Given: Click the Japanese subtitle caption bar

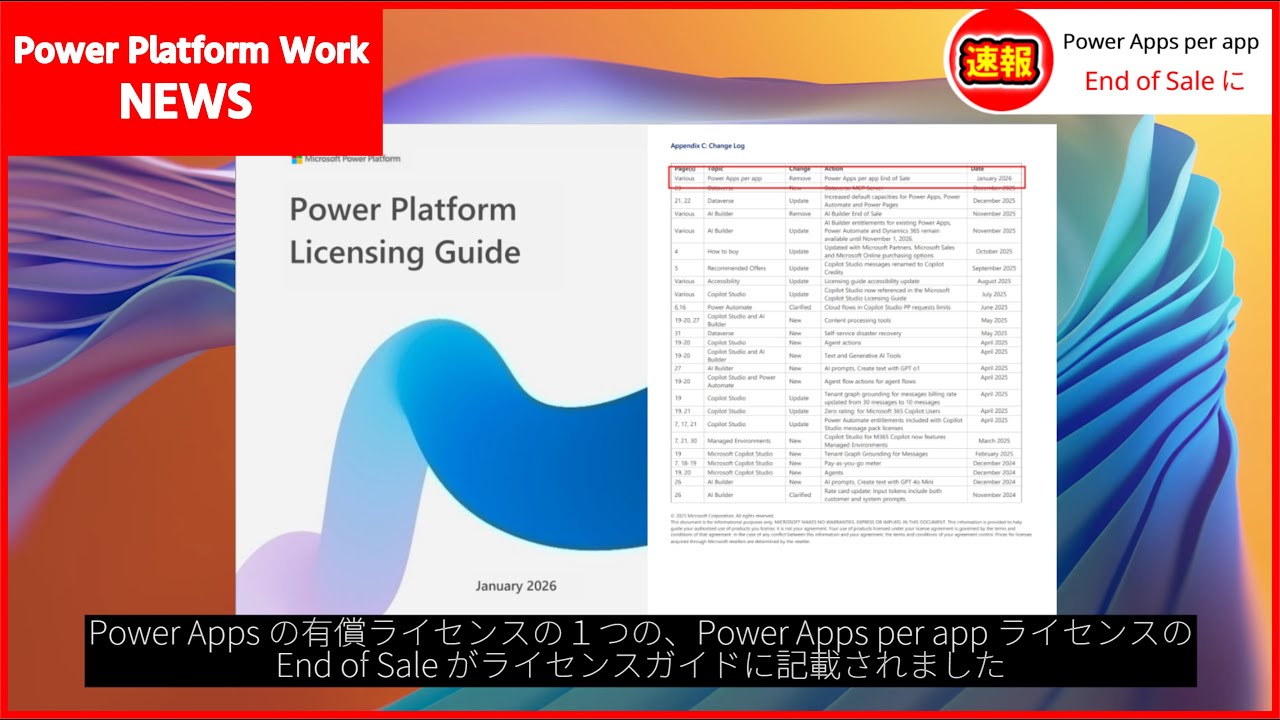Looking at the screenshot, I should tap(640, 650).
